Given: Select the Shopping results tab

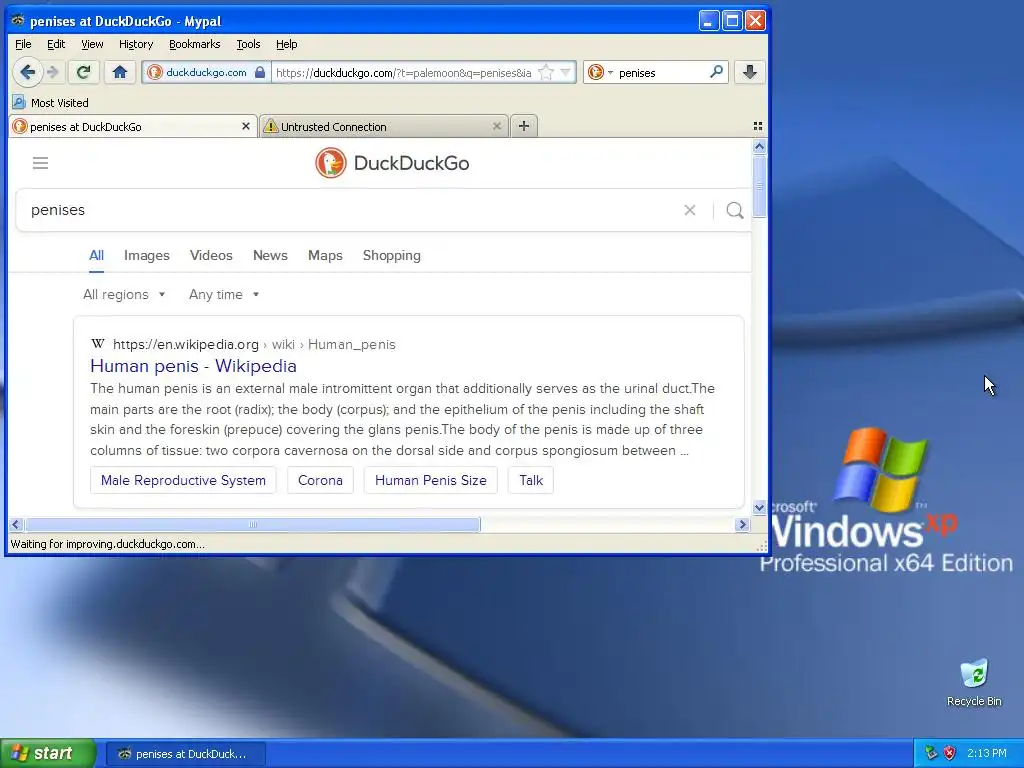Looking at the screenshot, I should coord(392,255).
